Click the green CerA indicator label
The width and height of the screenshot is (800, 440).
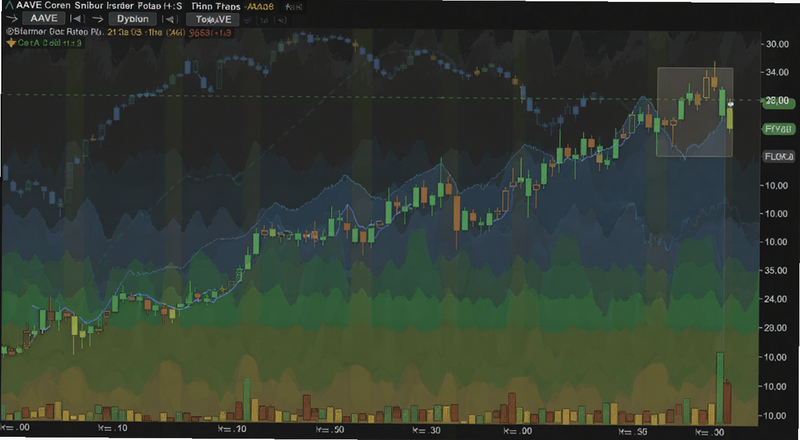50,43
